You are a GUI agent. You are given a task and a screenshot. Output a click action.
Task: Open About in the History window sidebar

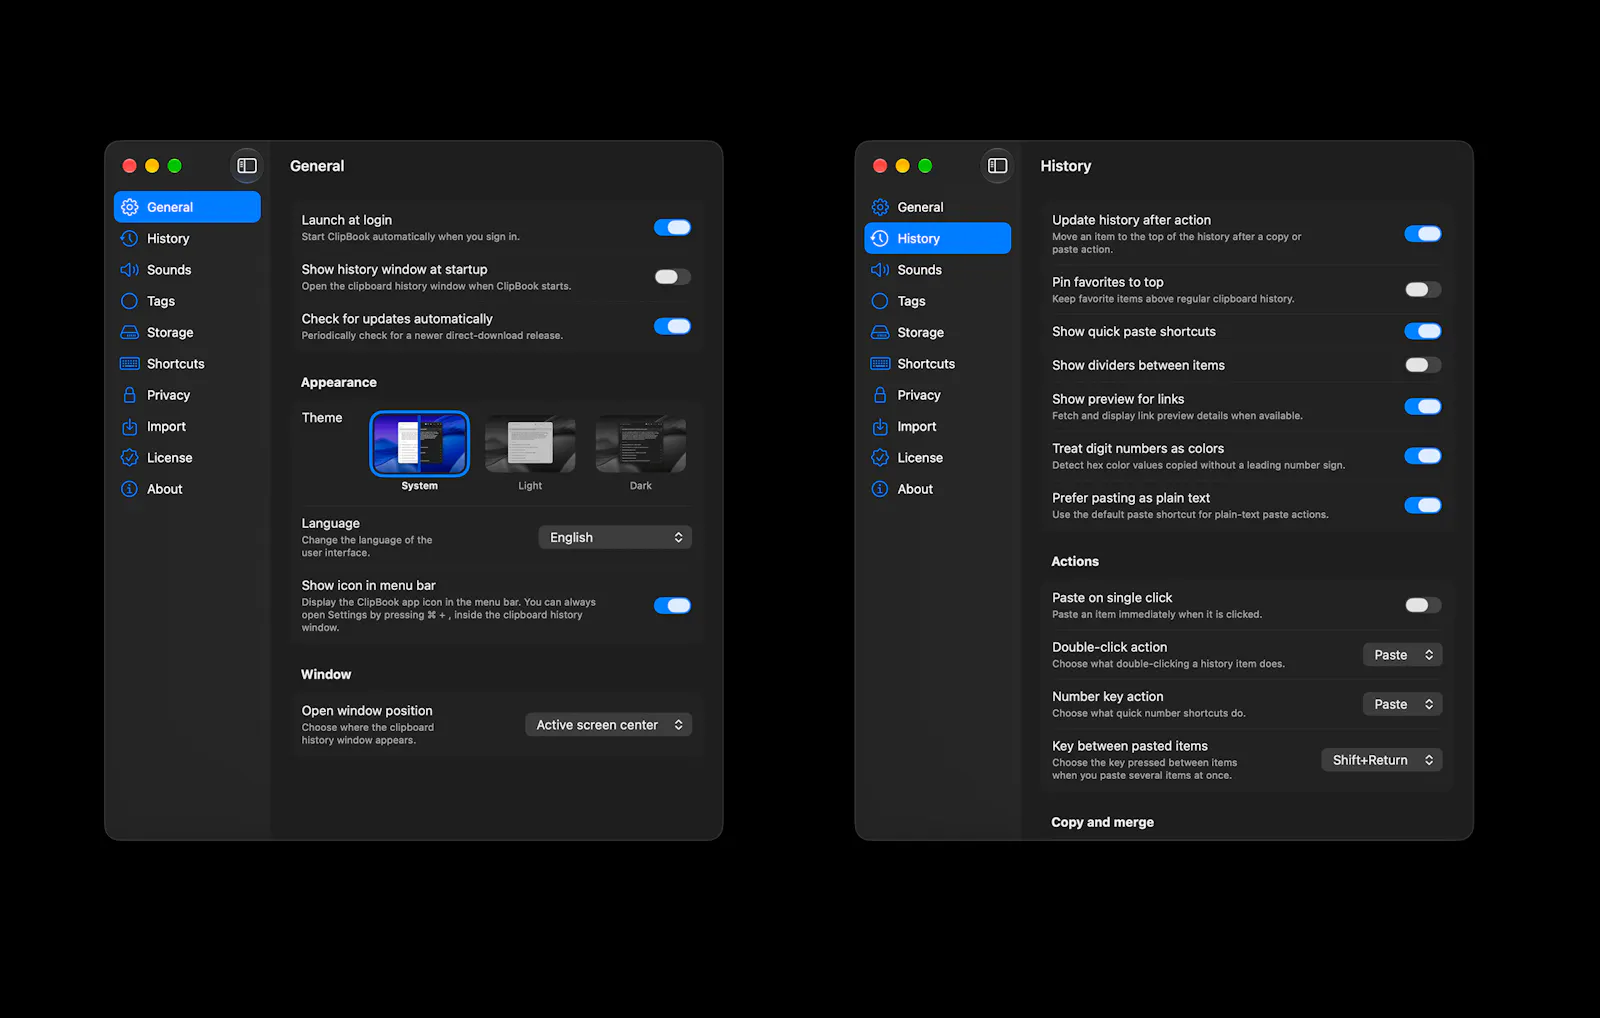point(938,489)
